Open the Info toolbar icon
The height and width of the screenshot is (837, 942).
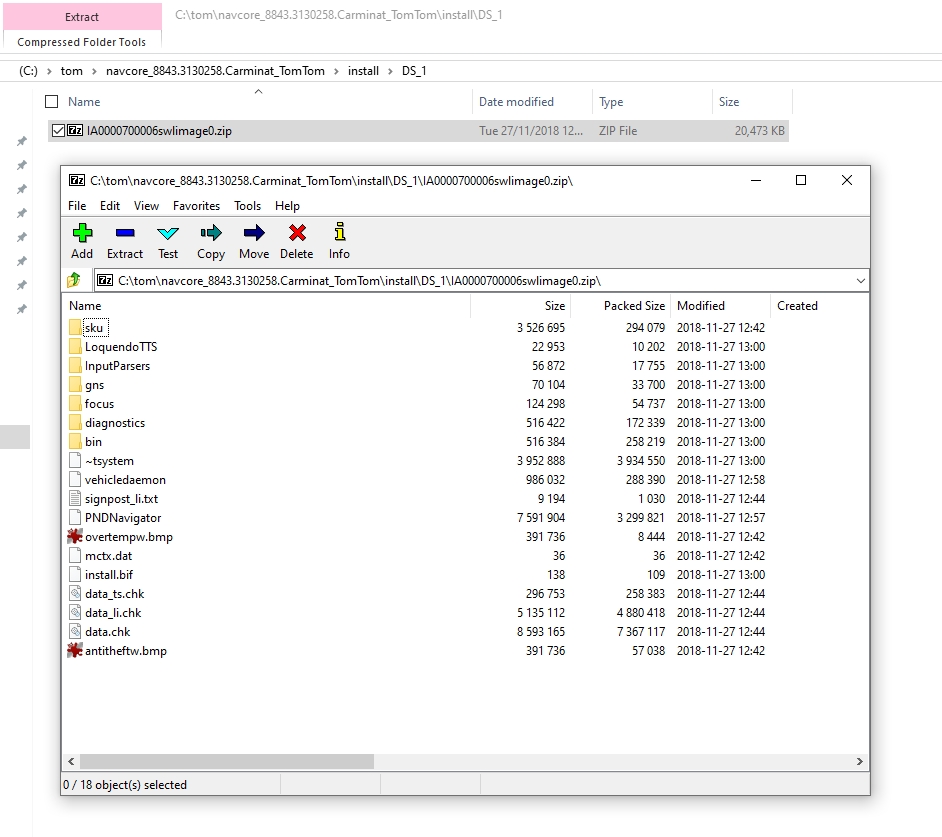339,232
